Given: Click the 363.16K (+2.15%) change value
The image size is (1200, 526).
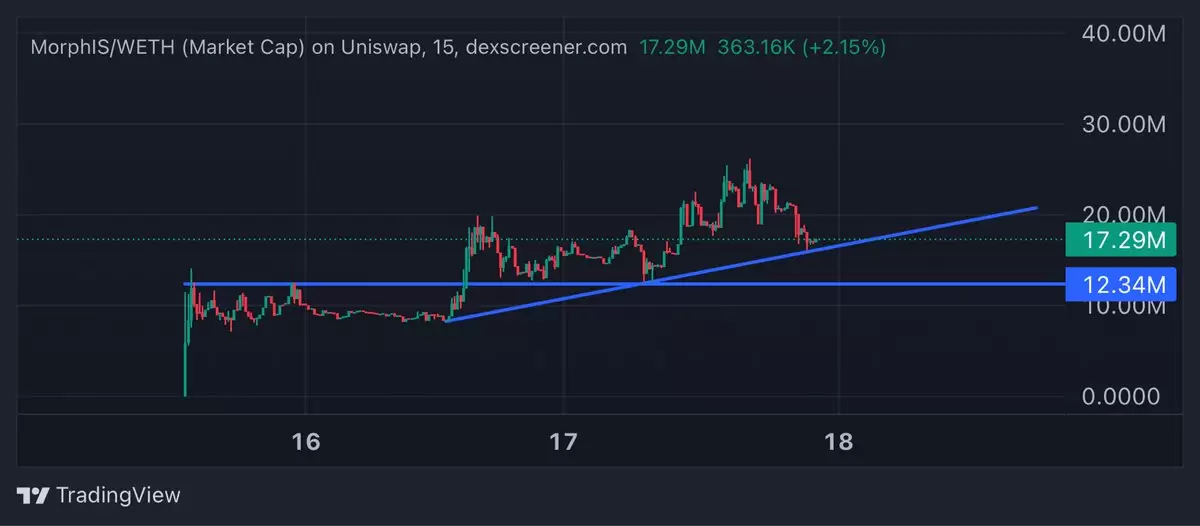Looking at the screenshot, I should (x=802, y=47).
